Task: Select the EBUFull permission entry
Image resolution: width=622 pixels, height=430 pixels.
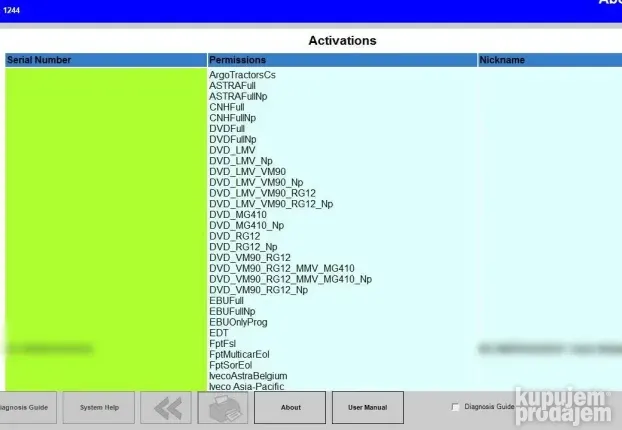Action: pyautogui.click(x=227, y=301)
